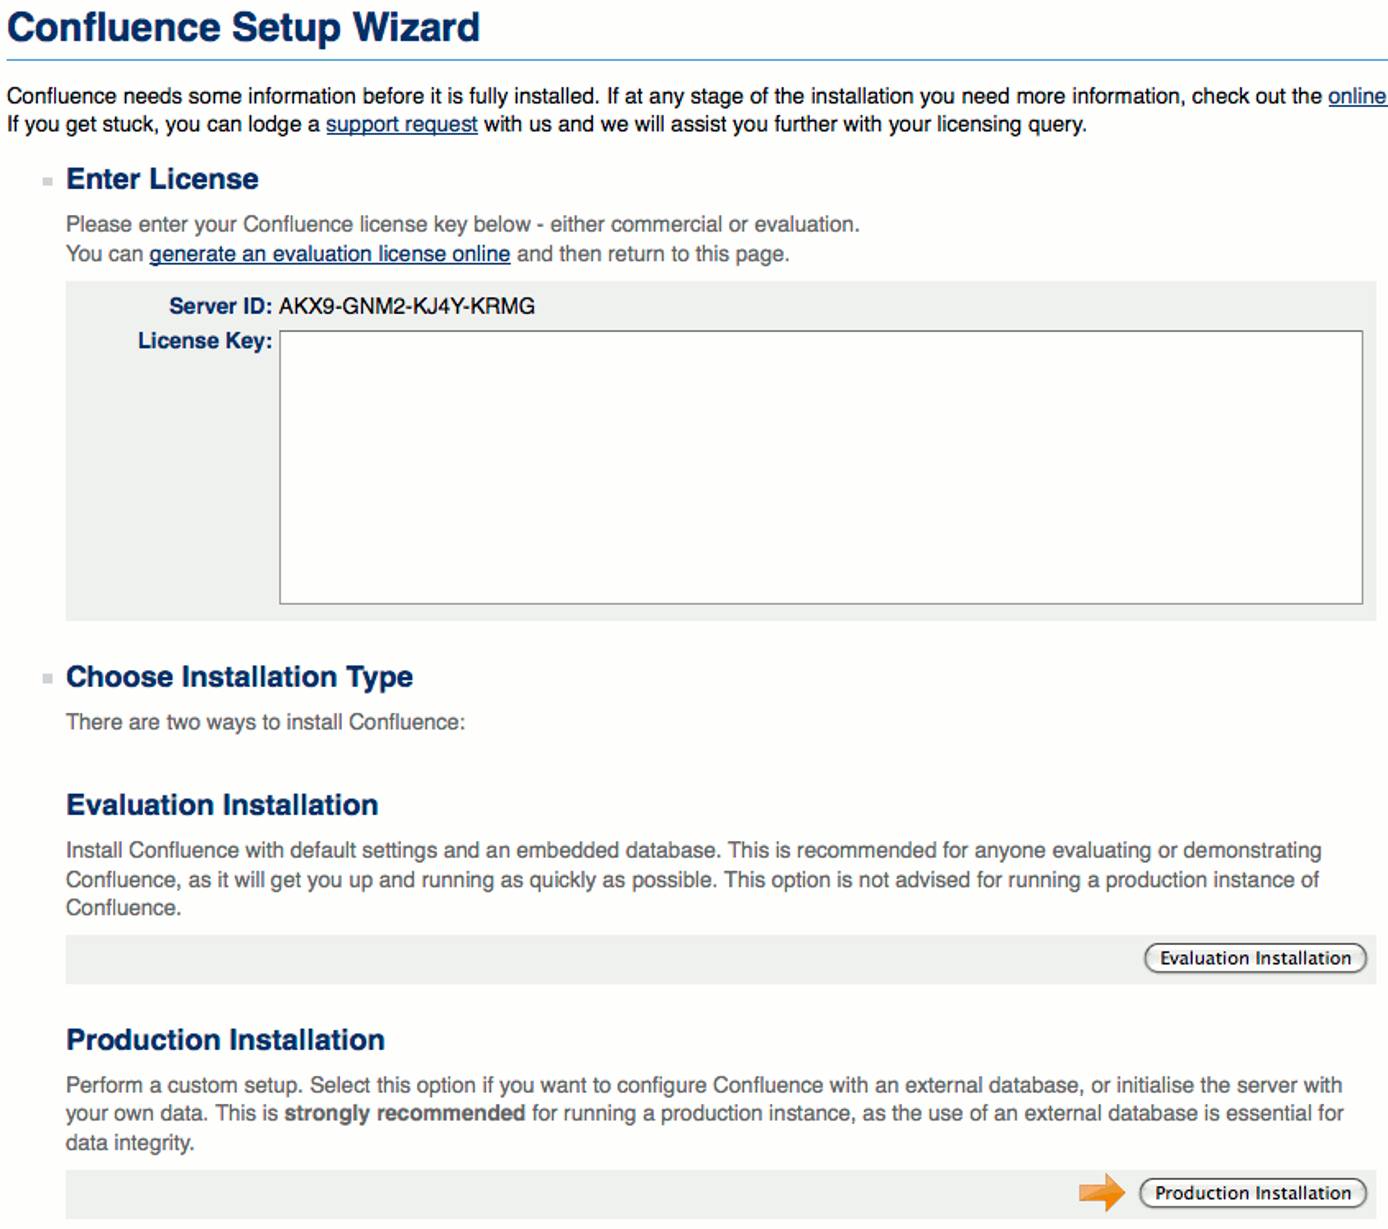Click the Choose Installation Type heading
The image size is (1388, 1229).
238,677
